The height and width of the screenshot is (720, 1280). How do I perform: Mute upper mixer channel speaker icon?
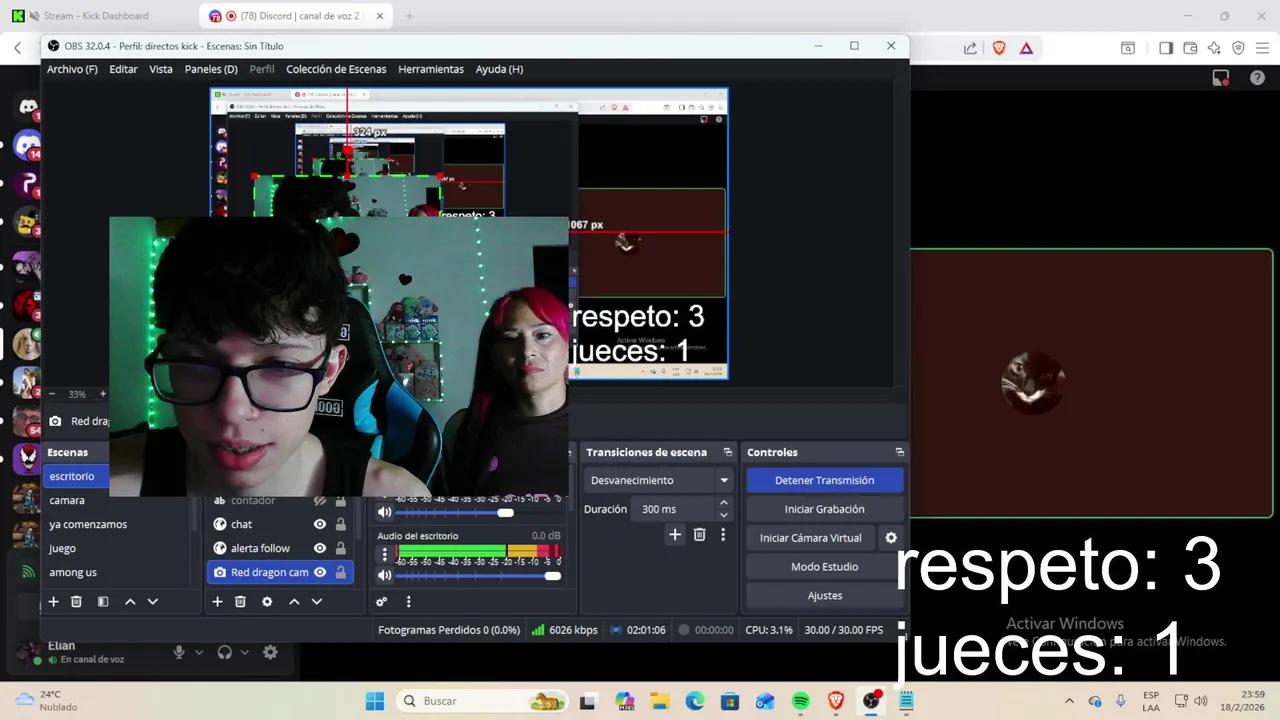coord(385,512)
